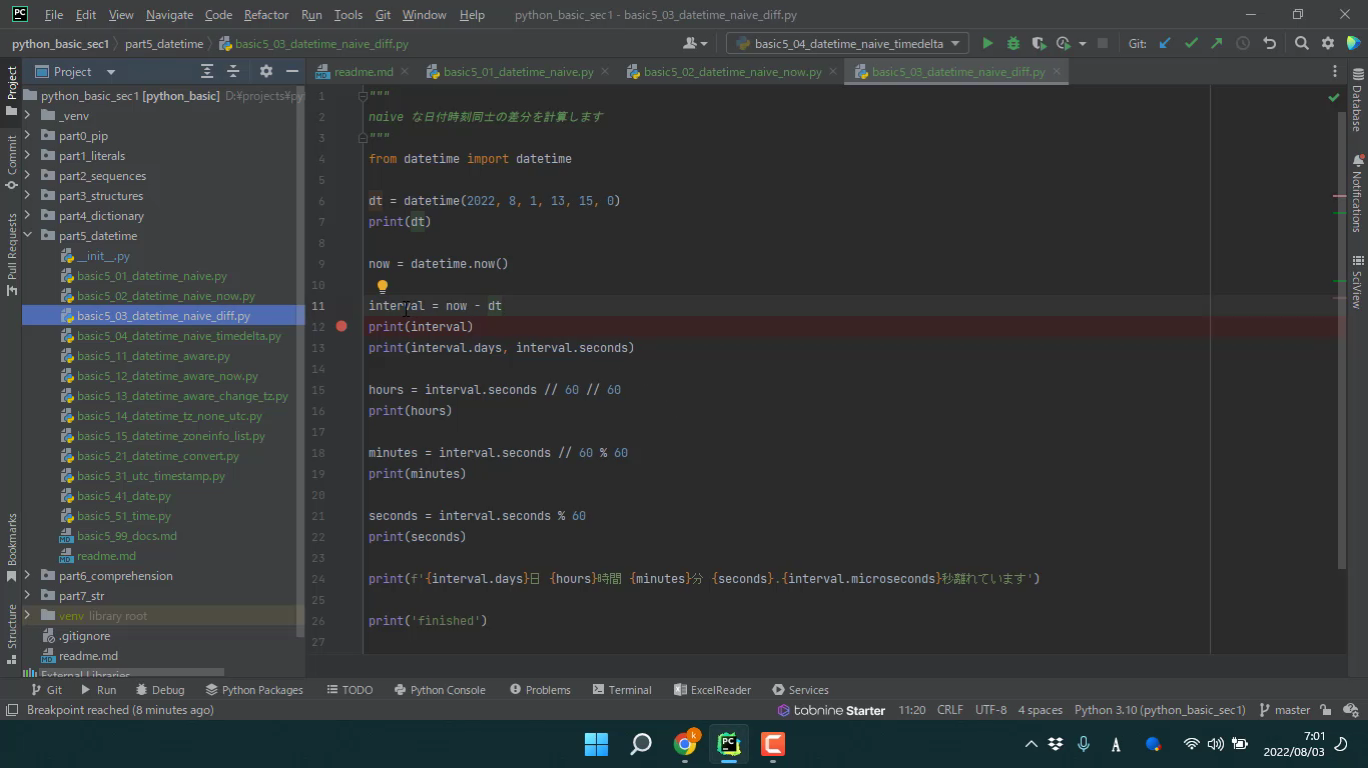Expand all in Project panel

point(207,71)
